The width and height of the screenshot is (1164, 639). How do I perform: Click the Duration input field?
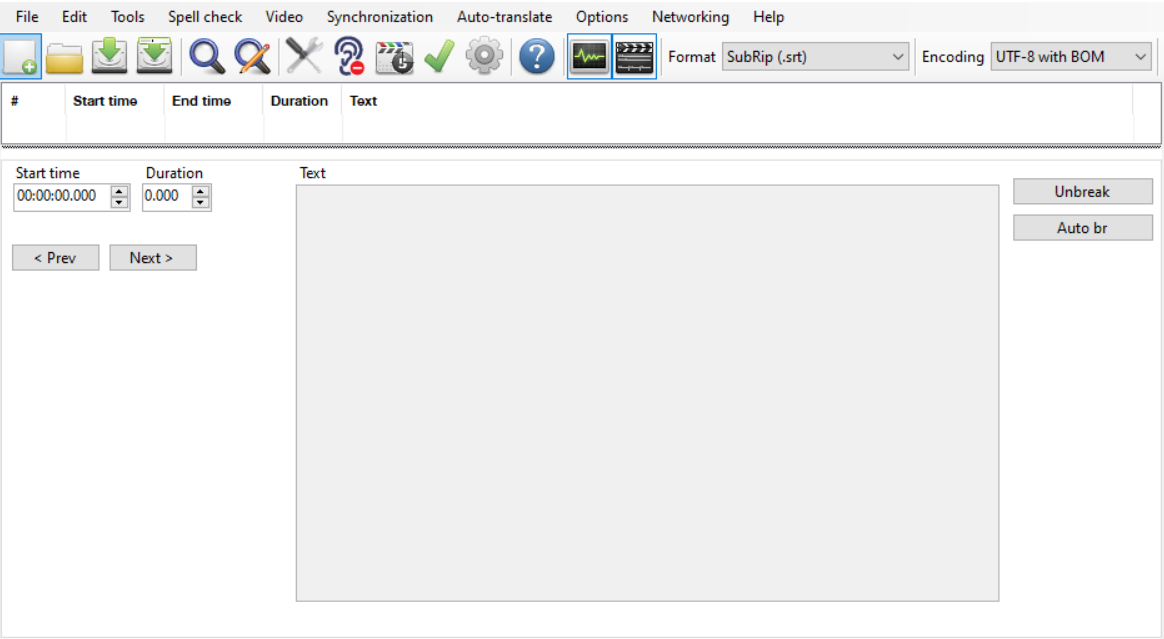pos(167,196)
